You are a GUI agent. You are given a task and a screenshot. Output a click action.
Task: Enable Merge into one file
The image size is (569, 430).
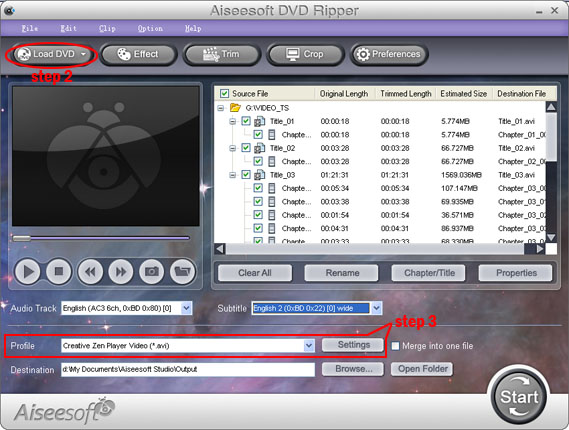[395, 346]
